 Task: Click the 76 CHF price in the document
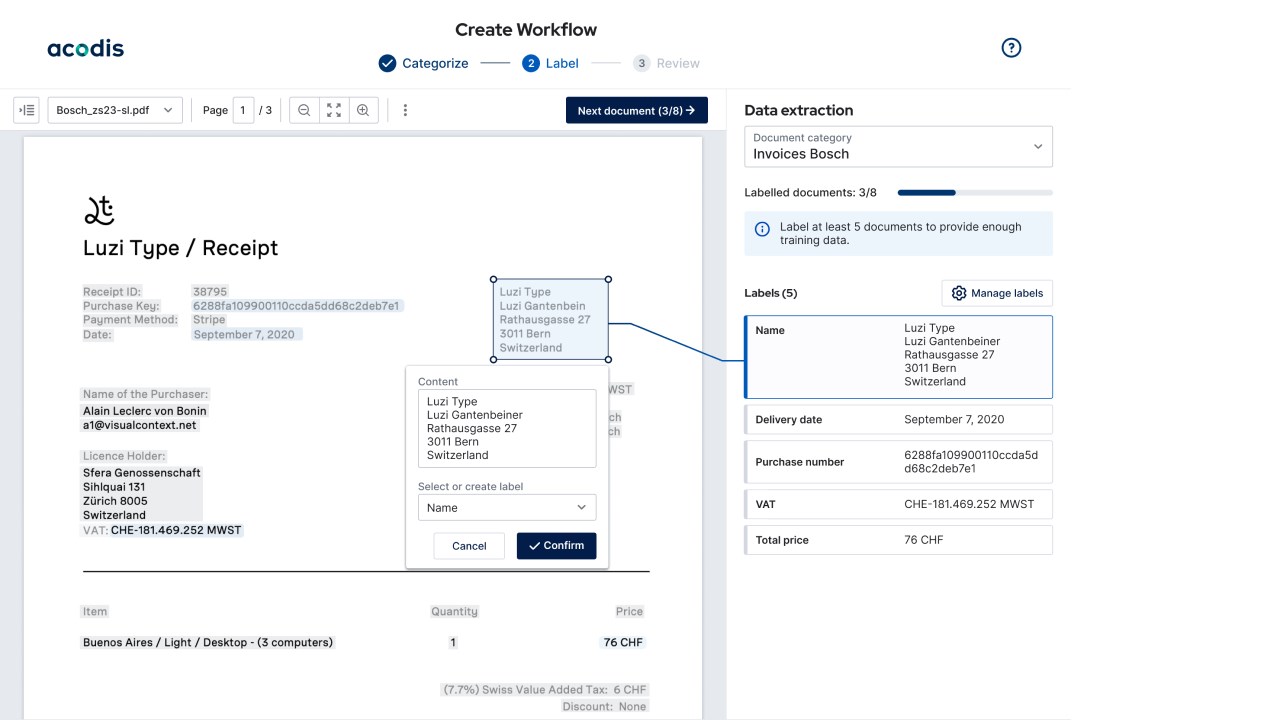tap(623, 642)
